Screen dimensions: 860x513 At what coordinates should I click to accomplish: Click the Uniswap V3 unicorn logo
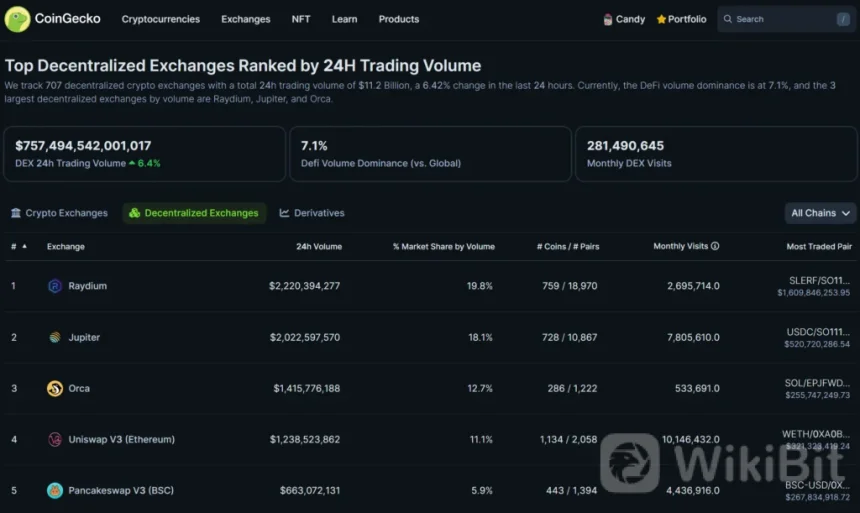pyautogui.click(x=55, y=439)
